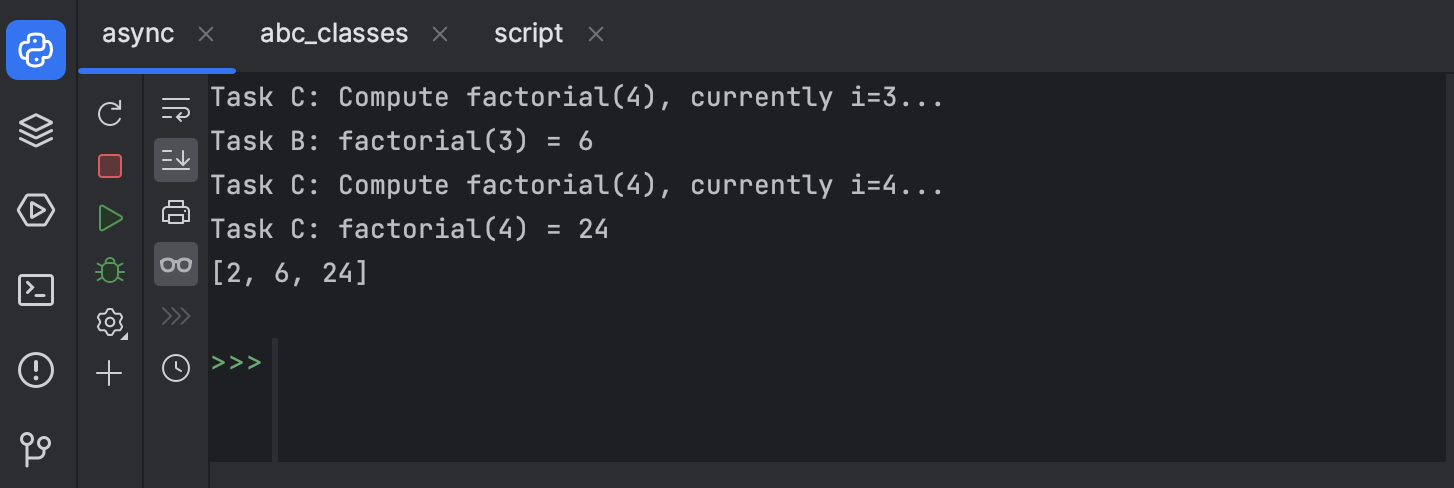Image resolution: width=1454 pixels, height=488 pixels.
Task: Open console settings gear menu
Action: click(x=110, y=322)
